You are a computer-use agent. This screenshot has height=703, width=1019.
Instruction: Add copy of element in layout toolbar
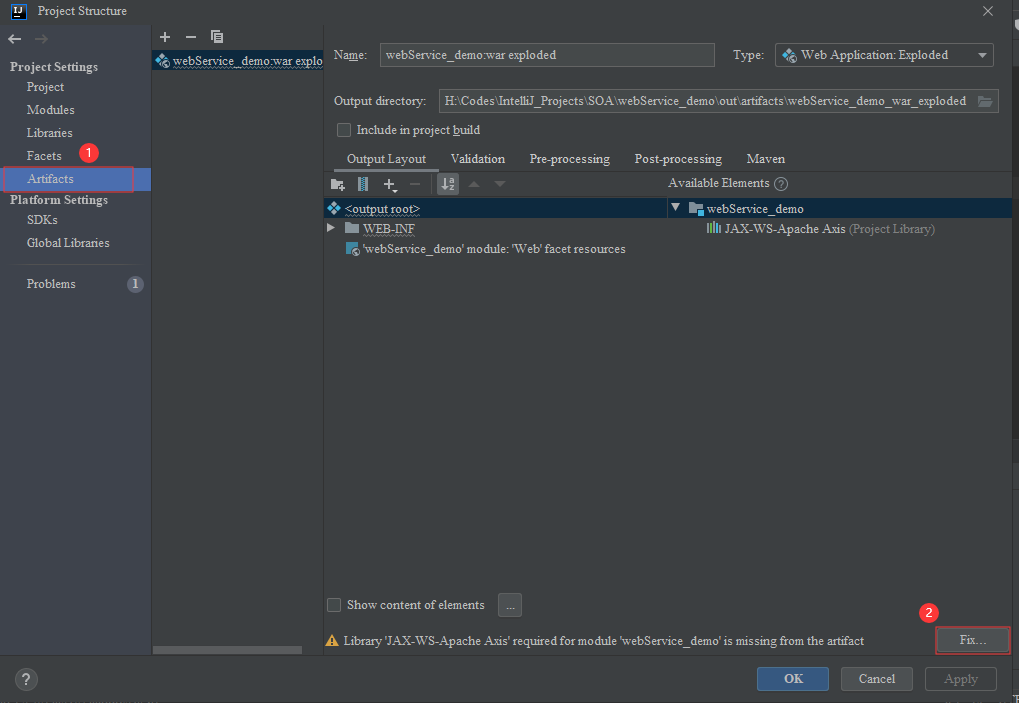(x=389, y=185)
